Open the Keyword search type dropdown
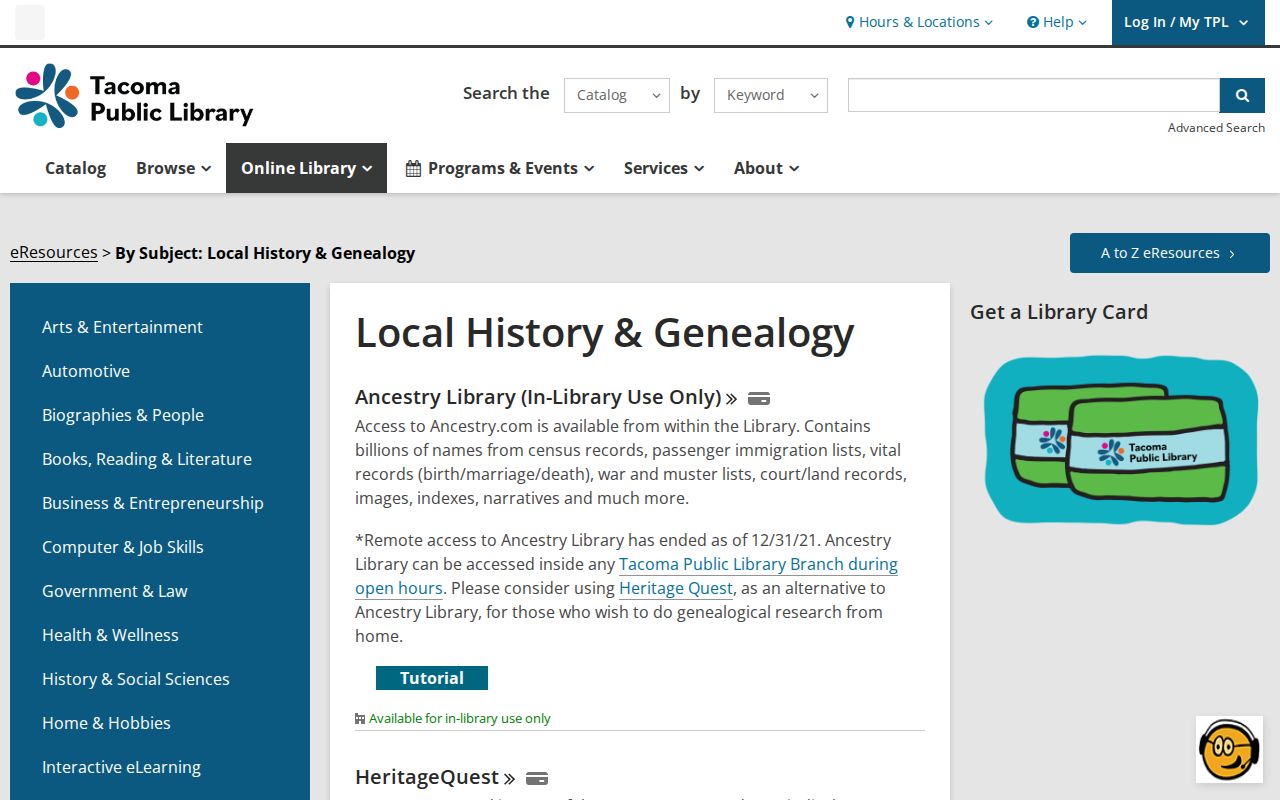 click(771, 95)
